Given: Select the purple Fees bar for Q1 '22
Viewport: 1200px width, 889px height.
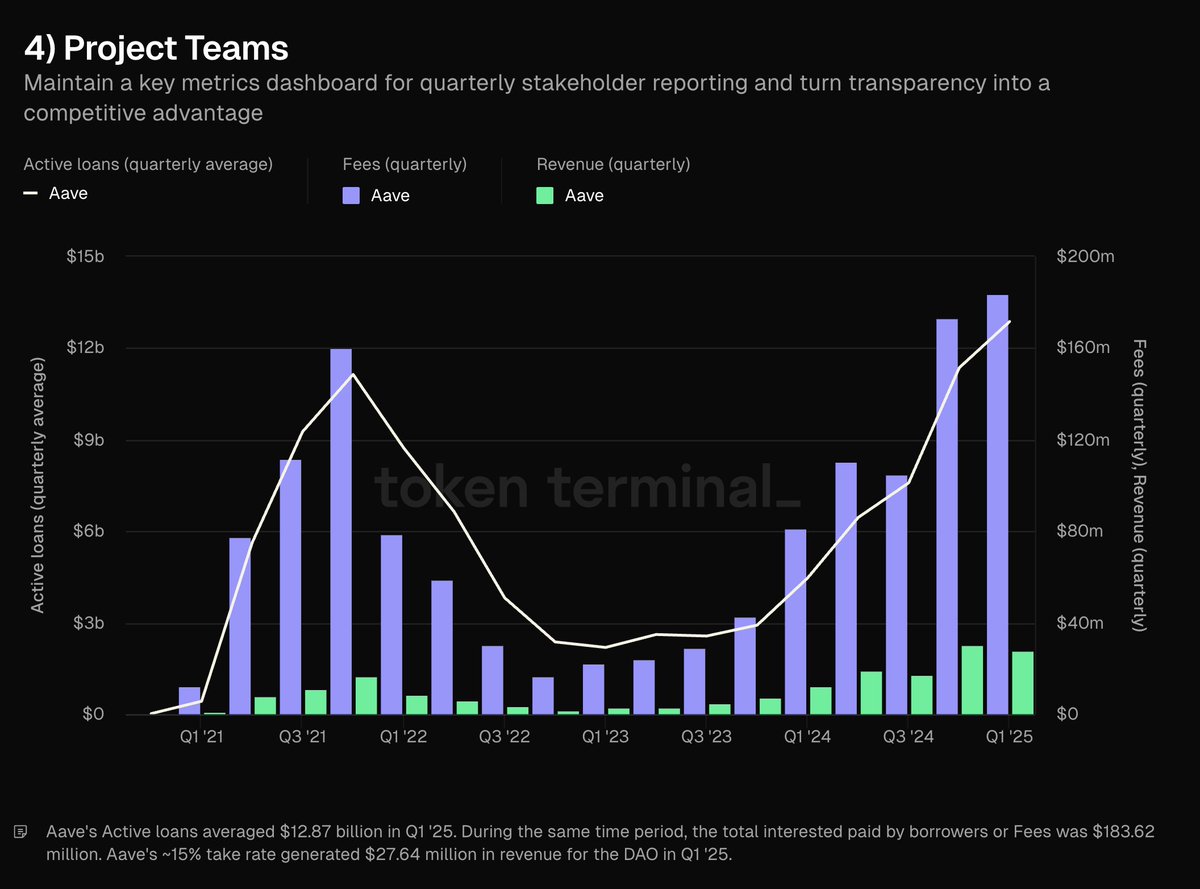Looking at the screenshot, I should (392, 625).
